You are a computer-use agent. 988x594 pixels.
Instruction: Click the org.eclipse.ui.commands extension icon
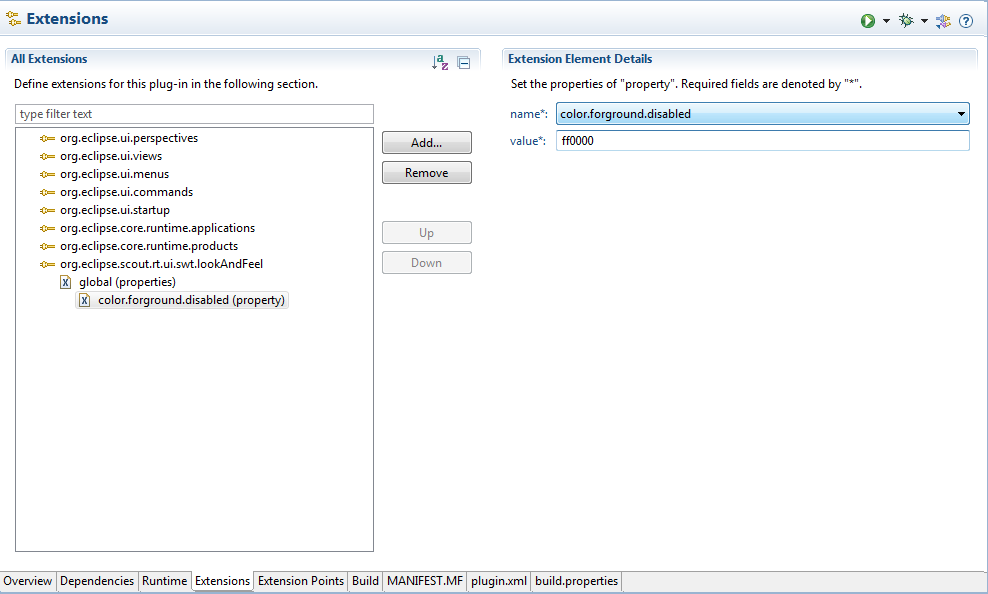(47, 192)
